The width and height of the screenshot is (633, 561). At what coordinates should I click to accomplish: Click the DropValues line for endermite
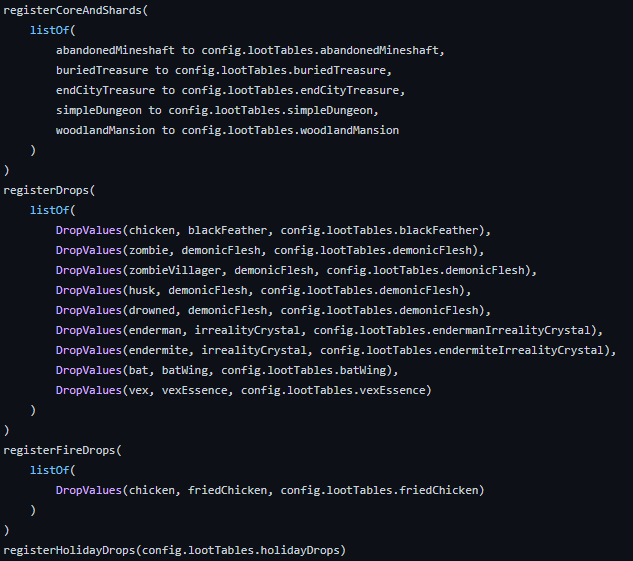336,350
